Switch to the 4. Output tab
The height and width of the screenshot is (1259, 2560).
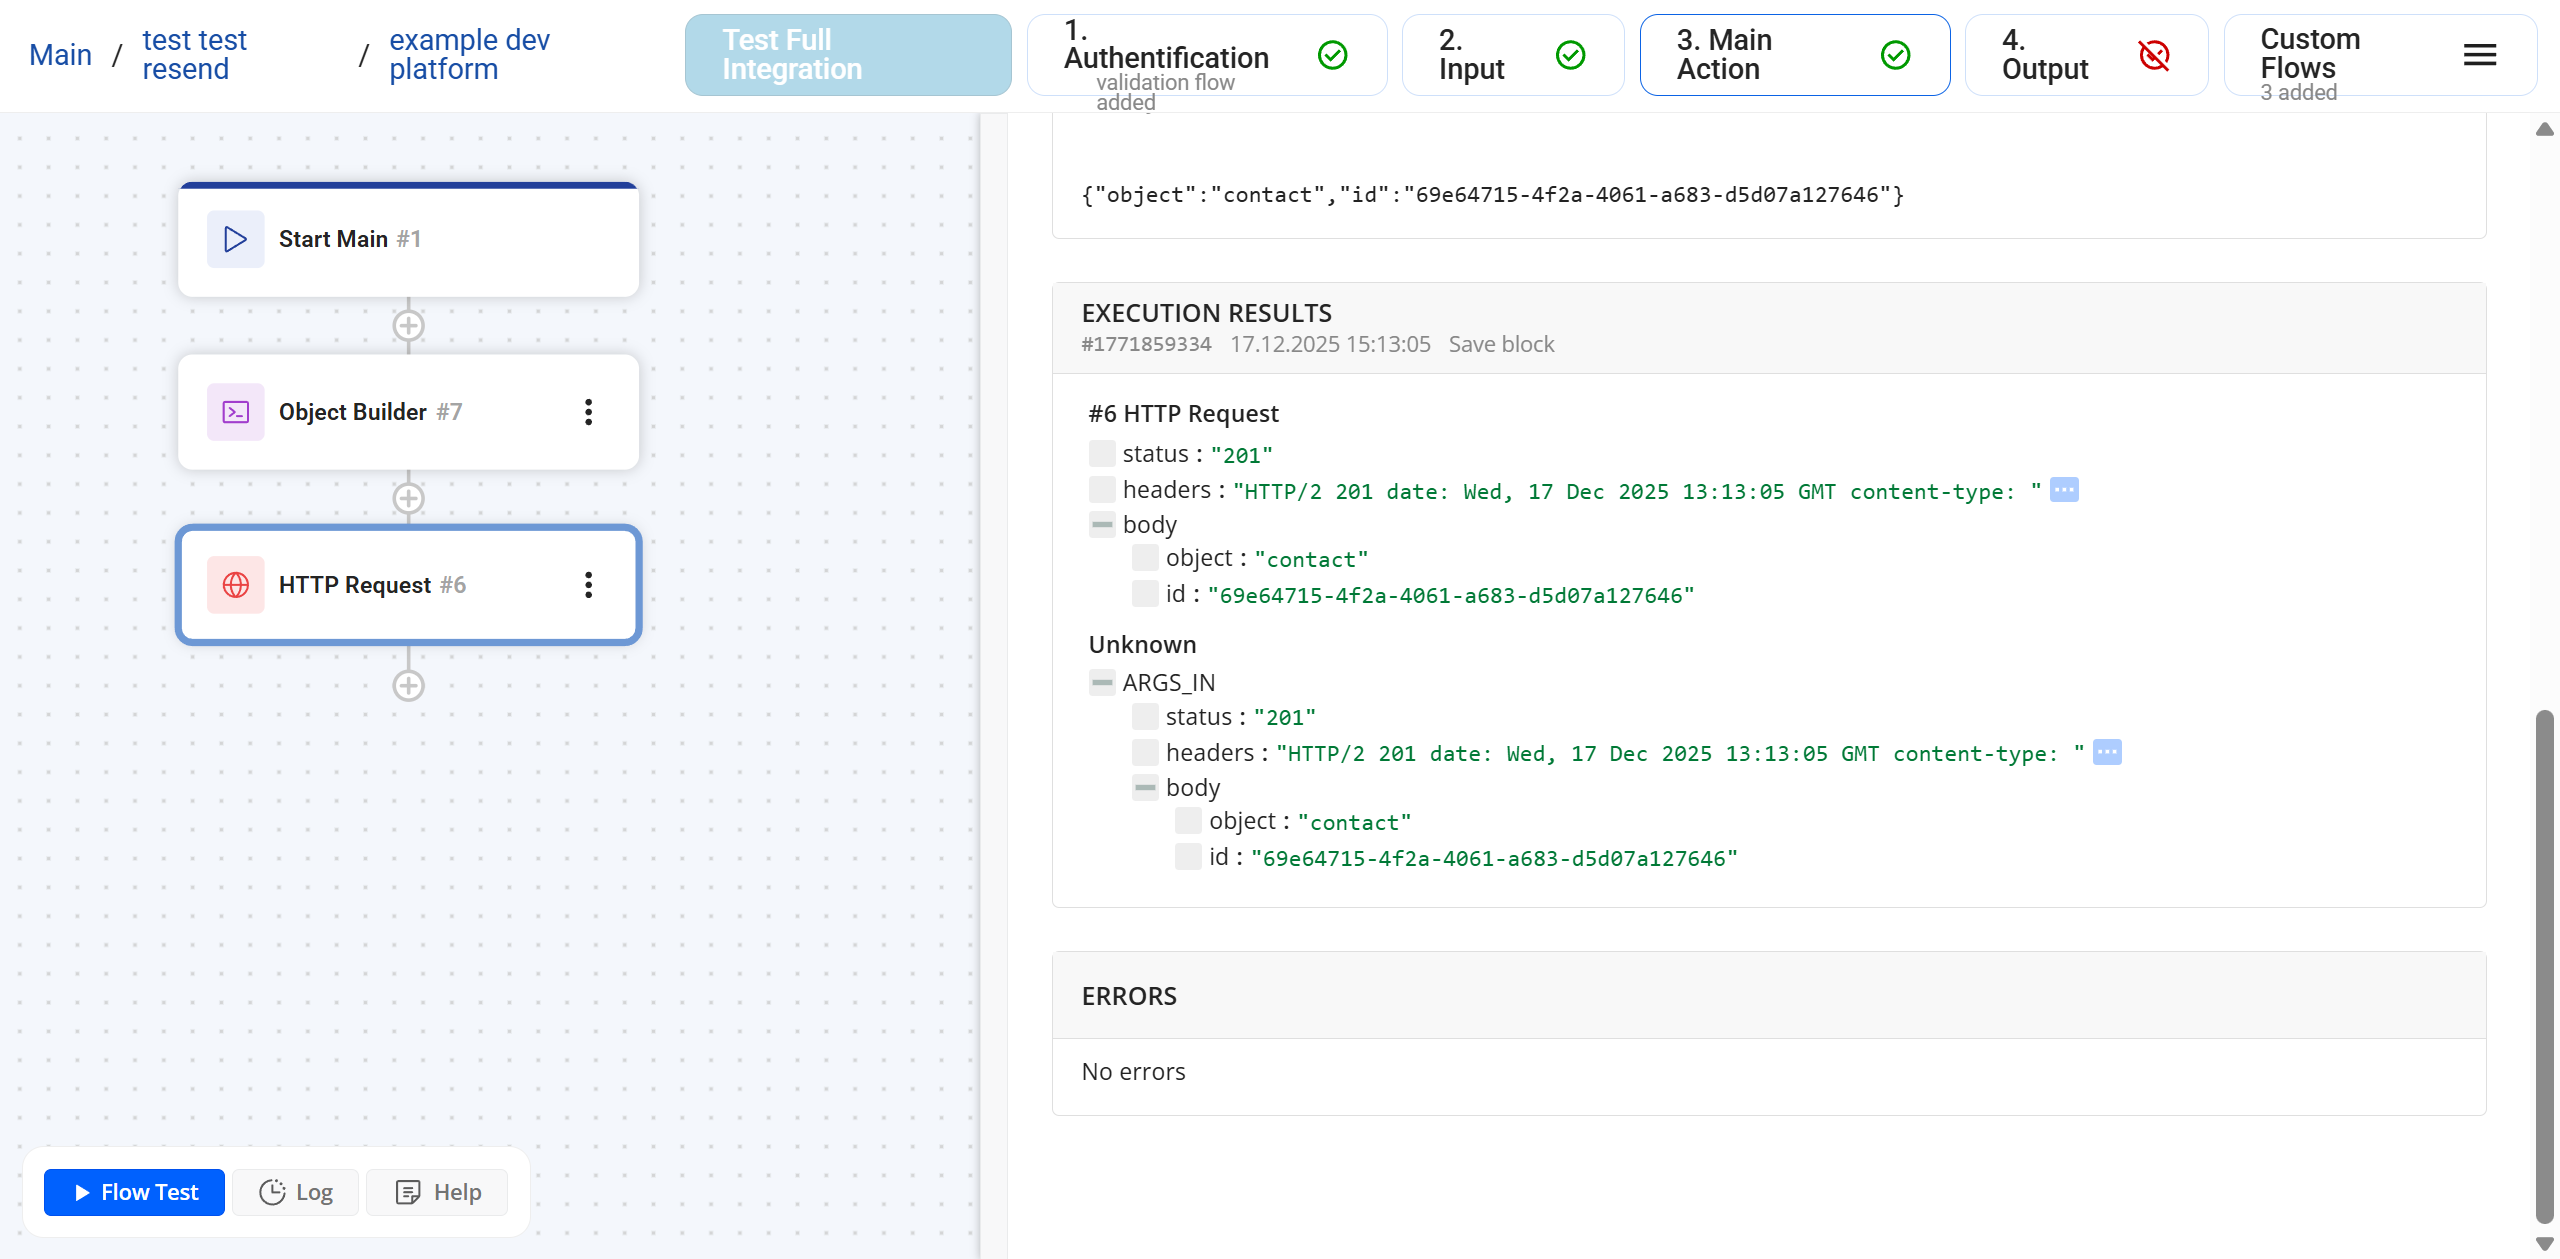tap(2085, 55)
